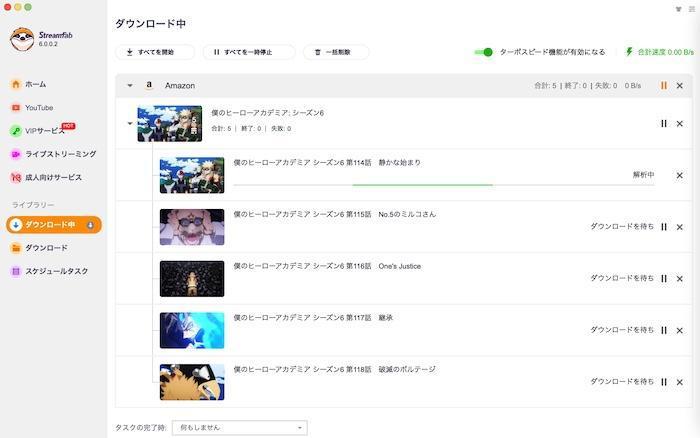Viewport: 700px width, 438px height.
Task: Click the adult services 18 icon
Action: [x=16, y=177]
